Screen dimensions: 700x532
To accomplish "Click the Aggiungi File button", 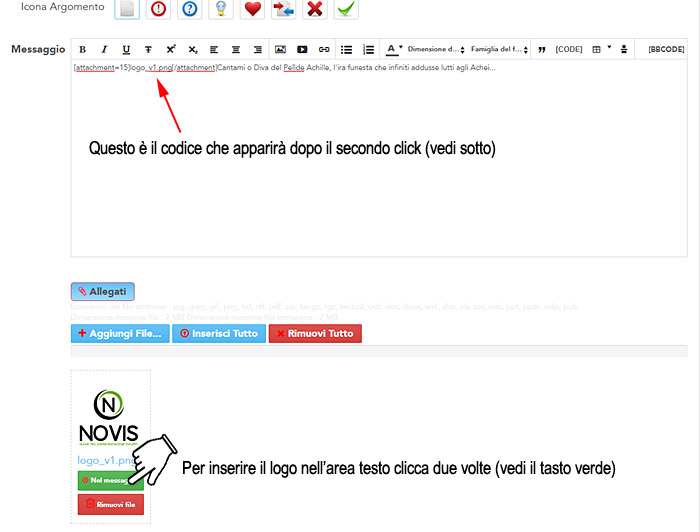I will point(119,333).
